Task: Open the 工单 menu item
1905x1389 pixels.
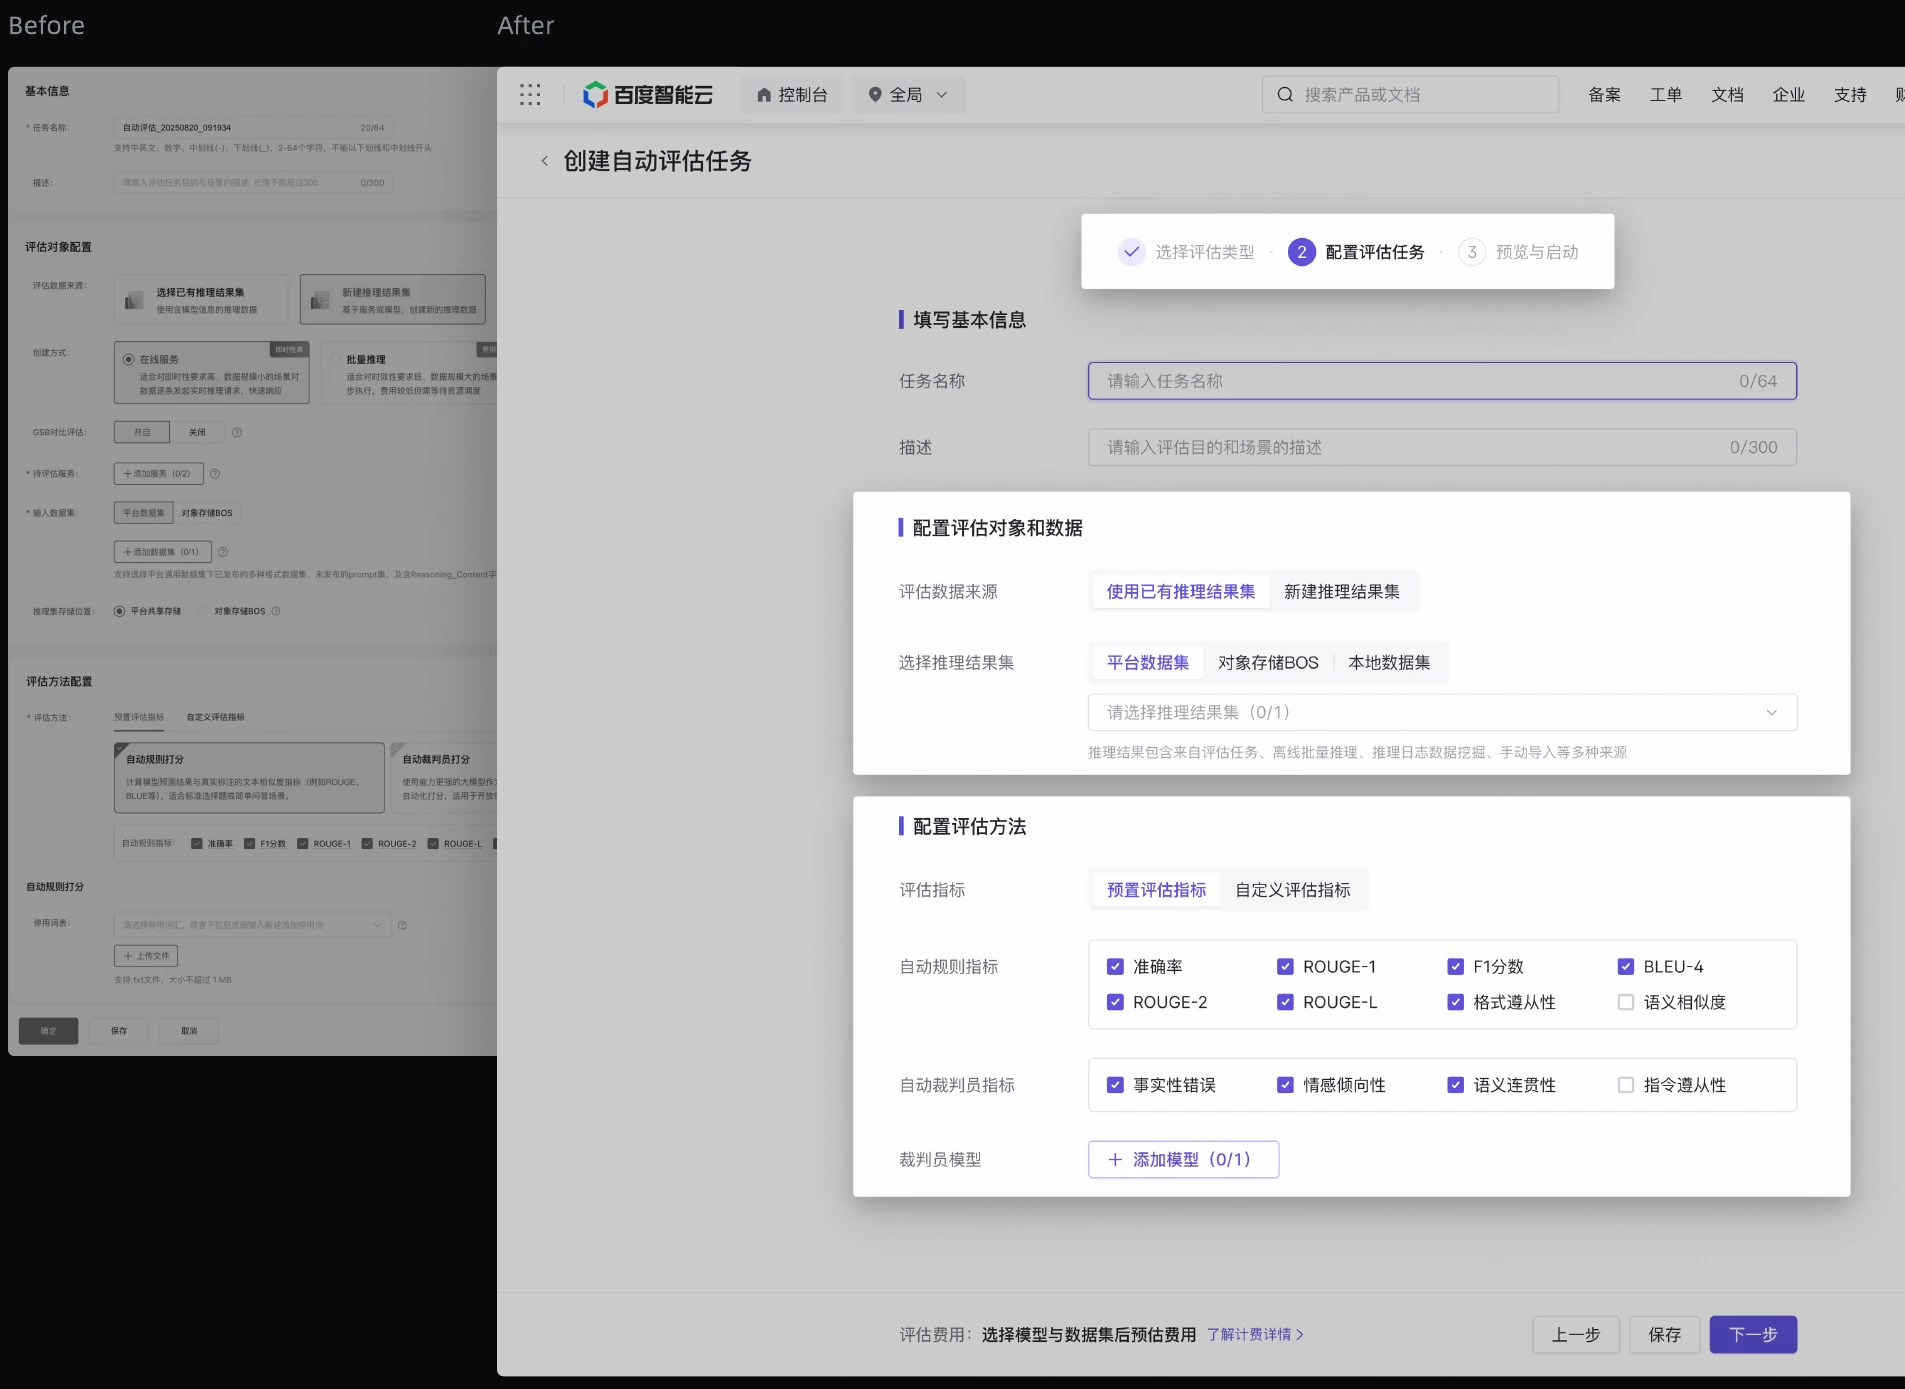Action: tap(1666, 95)
